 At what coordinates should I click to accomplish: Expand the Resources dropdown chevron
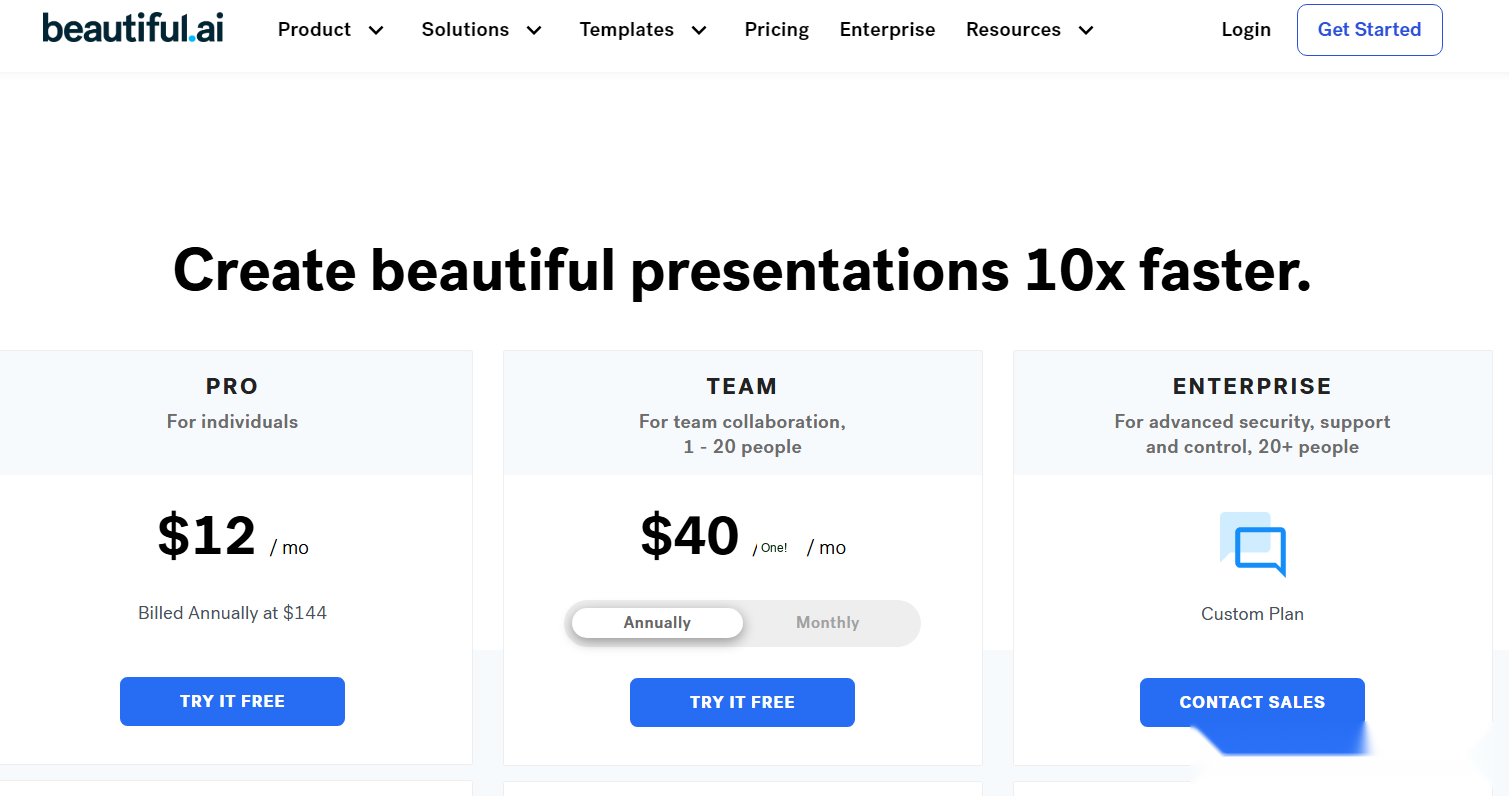[x=1086, y=31]
